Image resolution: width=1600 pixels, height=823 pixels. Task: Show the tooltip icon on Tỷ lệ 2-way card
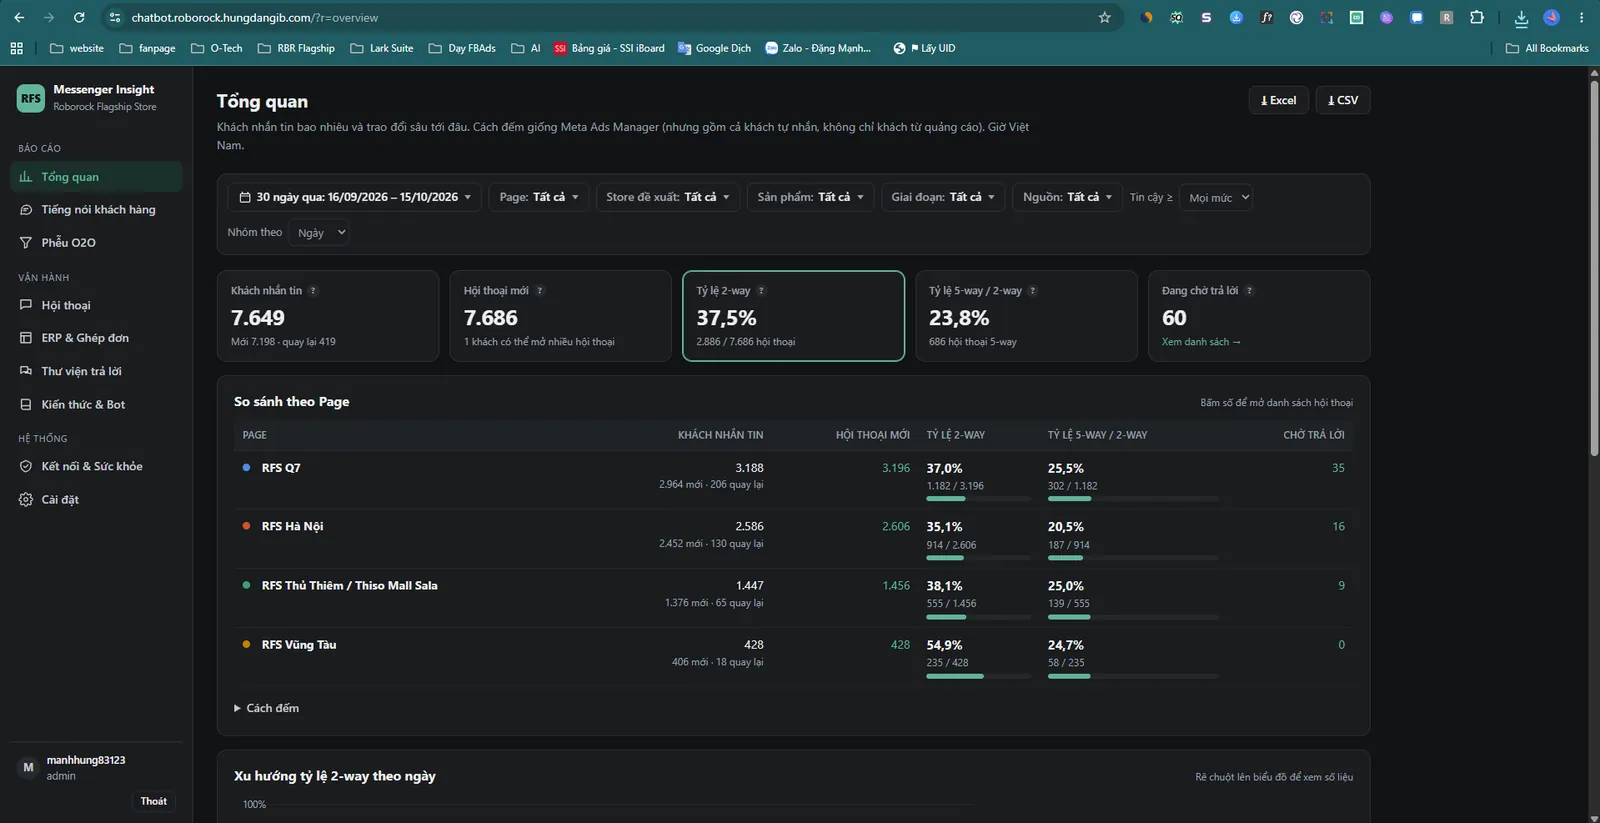click(761, 291)
